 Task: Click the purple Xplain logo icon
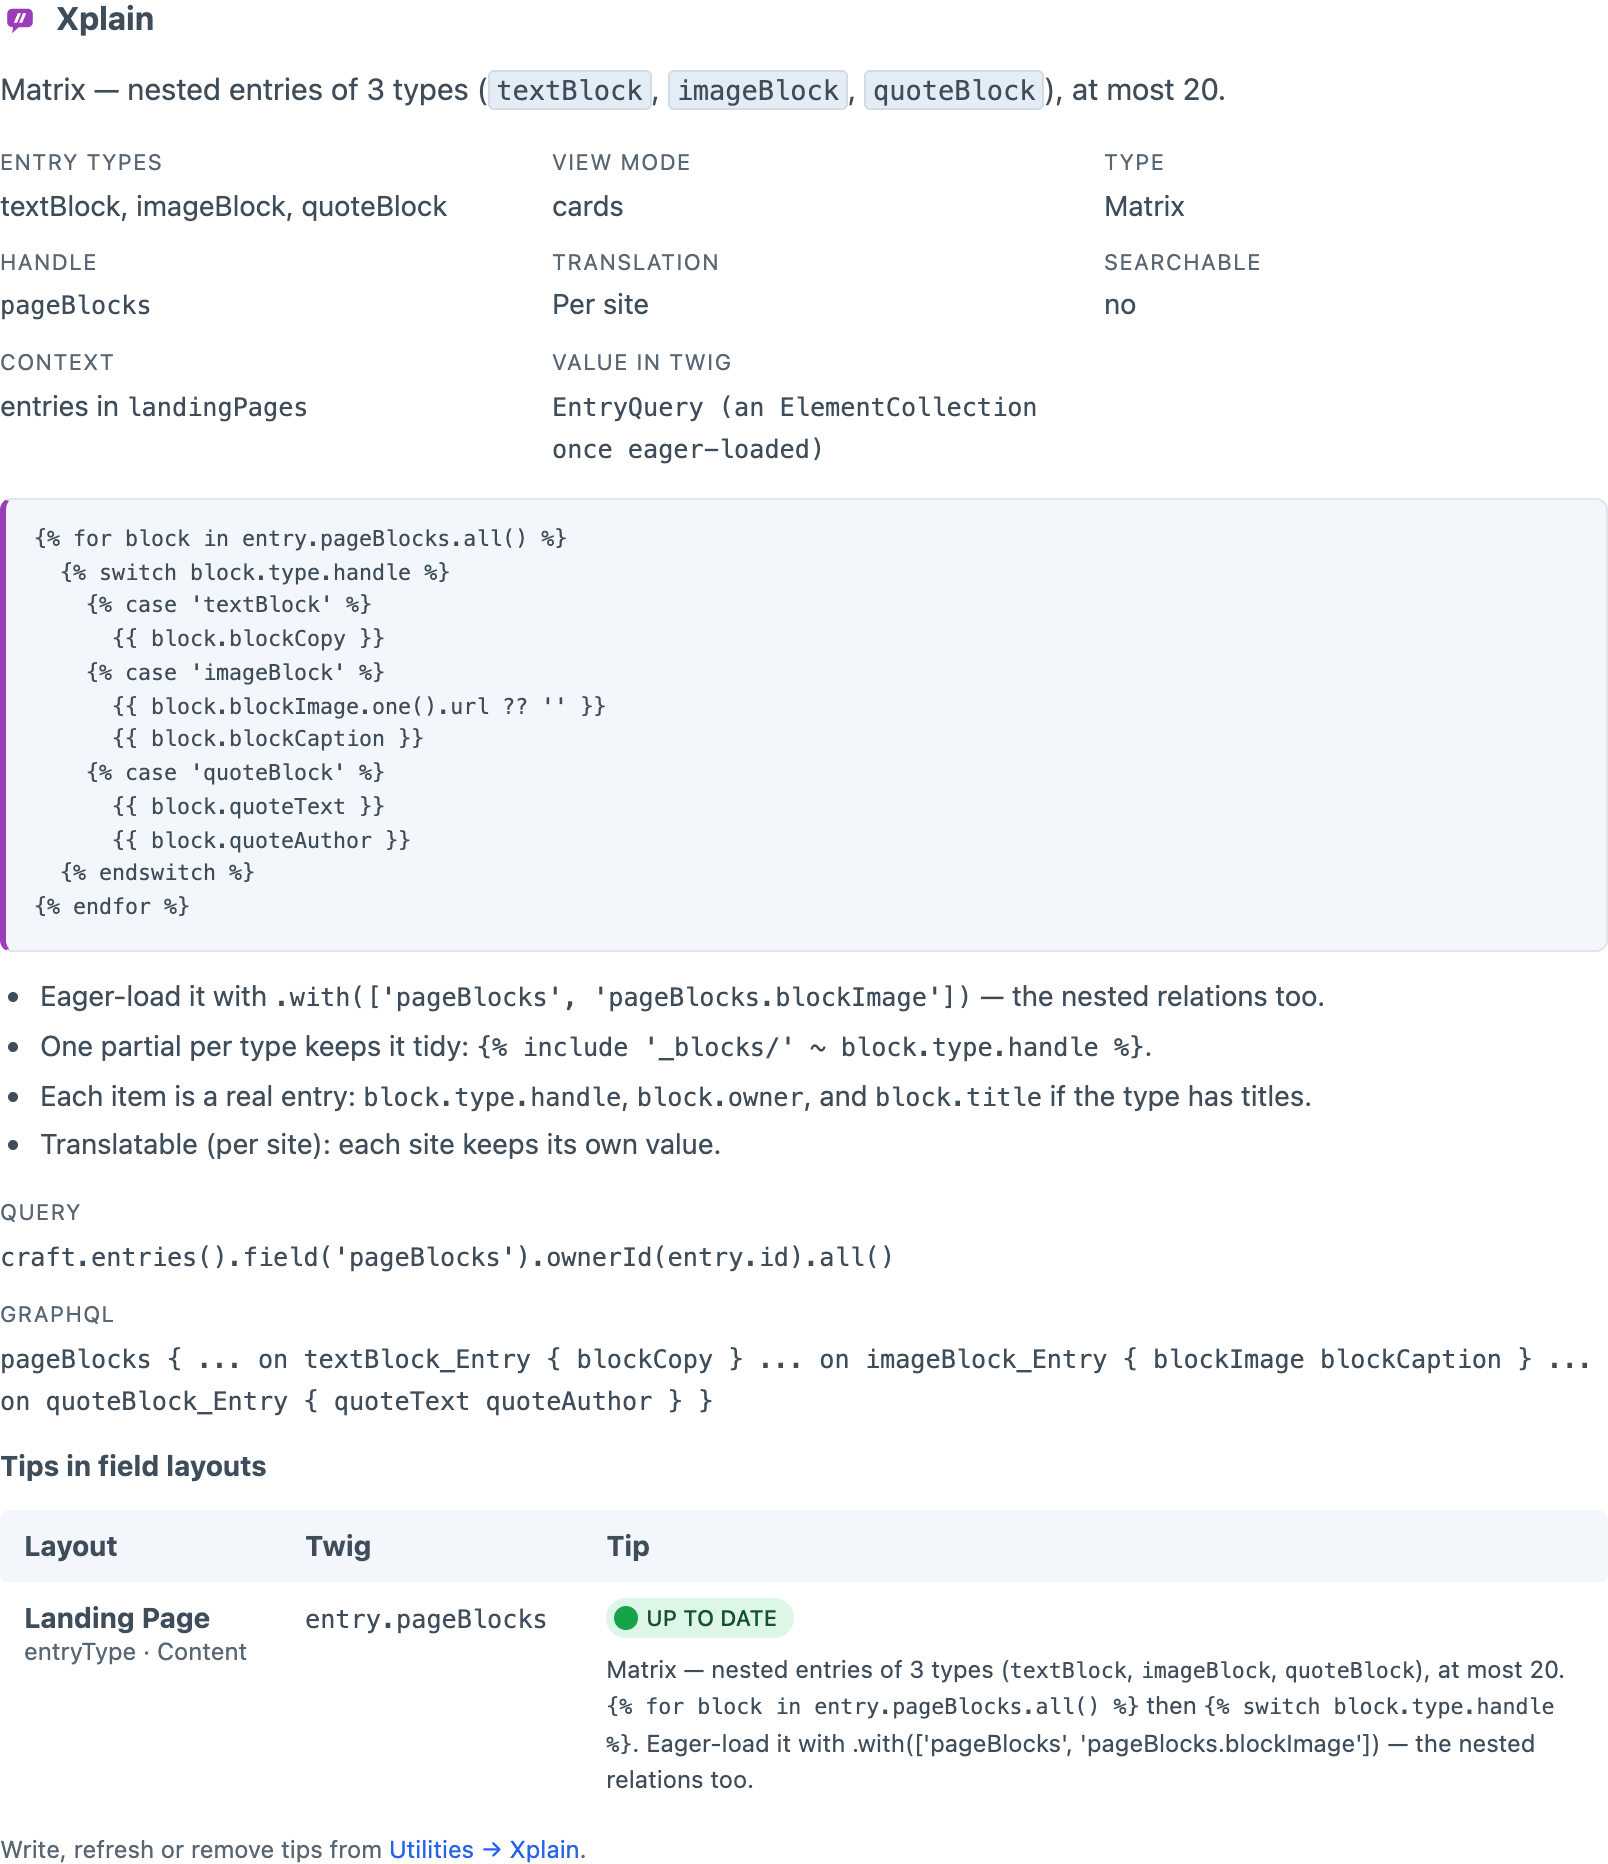pos(20,19)
